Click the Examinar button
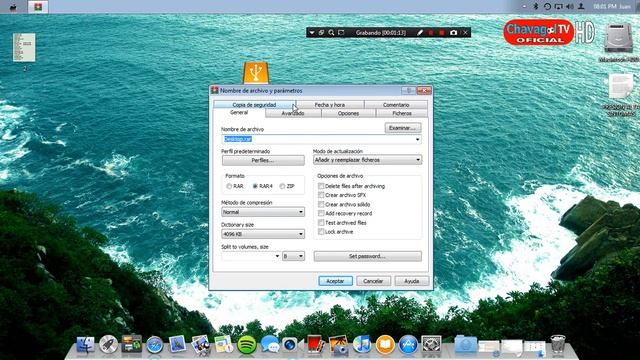This screenshot has height=360, width=640. pos(402,128)
